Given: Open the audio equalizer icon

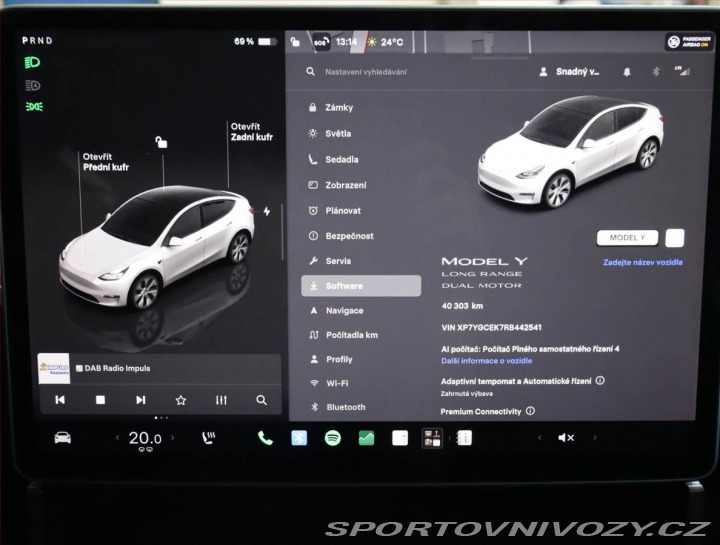Looking at the screenshot, I should click(221, 400).
